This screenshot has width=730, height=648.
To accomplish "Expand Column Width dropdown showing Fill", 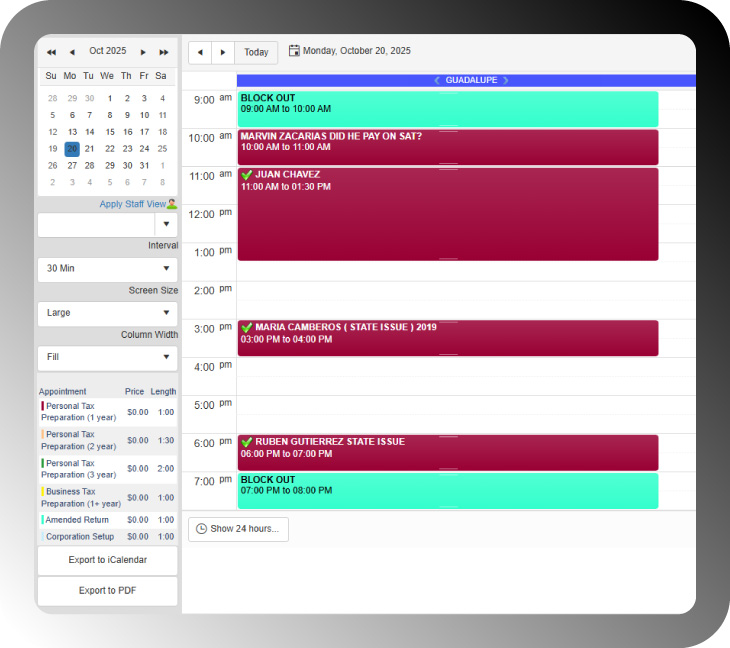I will 107,357.
